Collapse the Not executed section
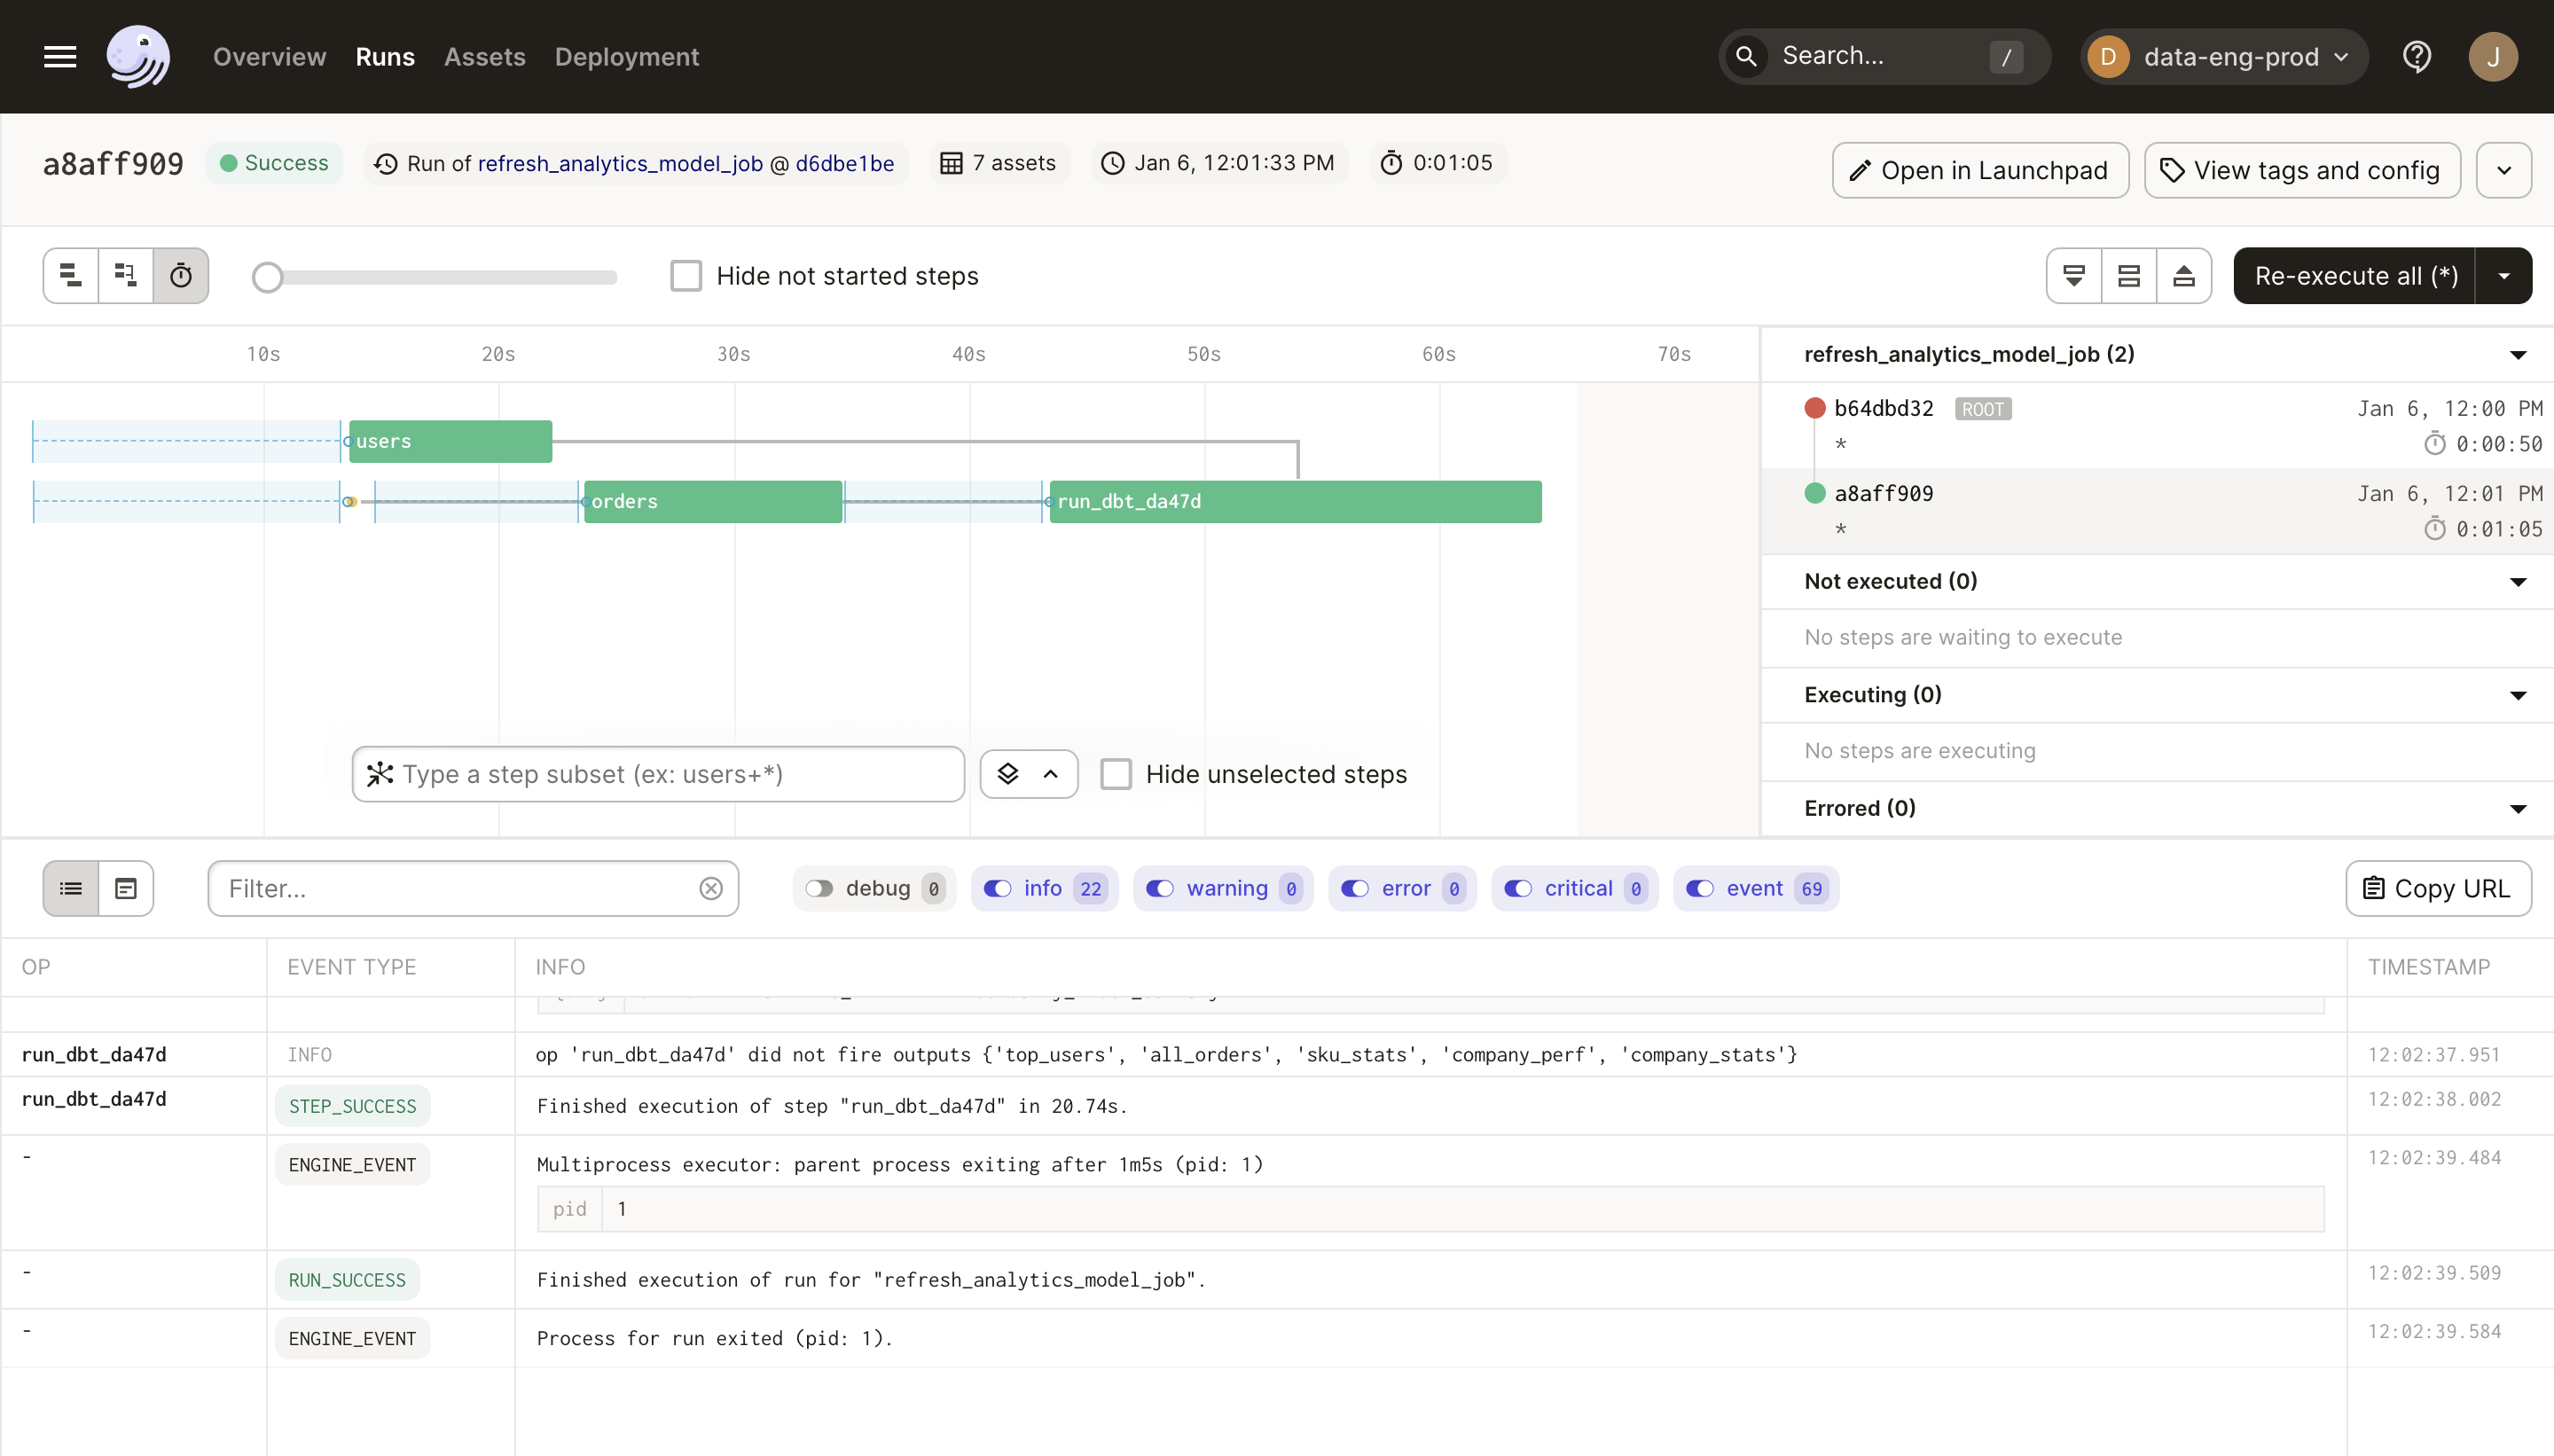This screenshot has height=1456, width=2554. pos(2517,582)
